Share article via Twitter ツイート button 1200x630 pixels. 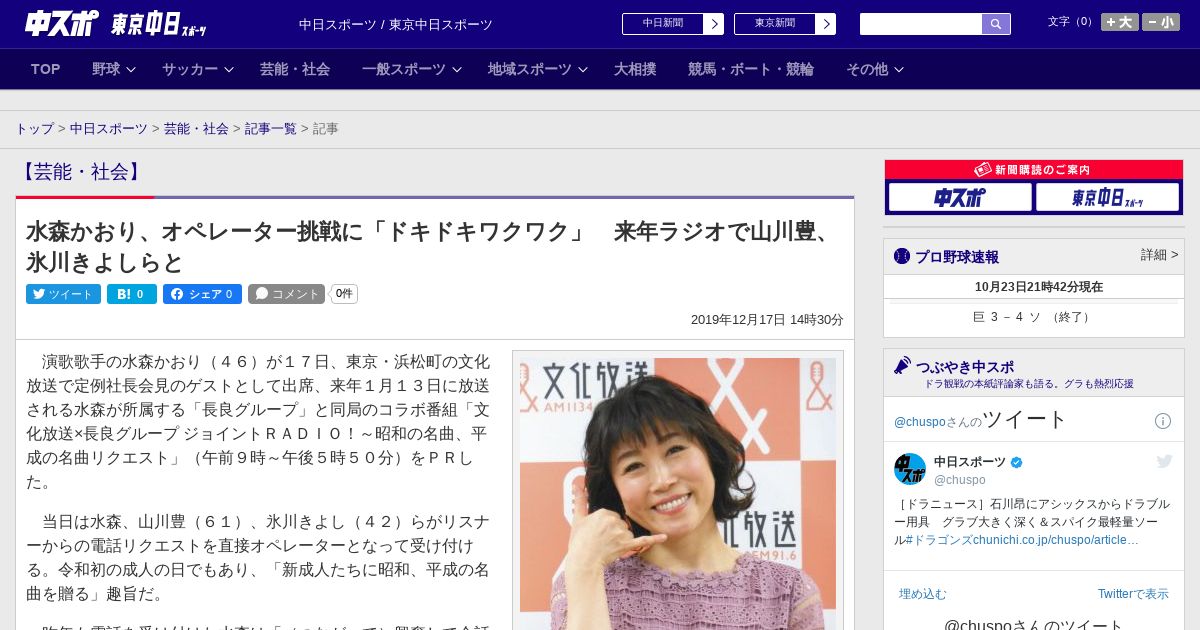coord(63,294)
